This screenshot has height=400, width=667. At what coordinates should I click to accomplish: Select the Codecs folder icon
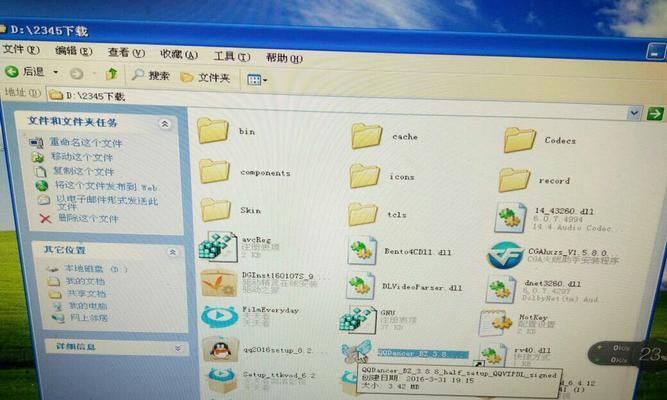click(519, 140)
